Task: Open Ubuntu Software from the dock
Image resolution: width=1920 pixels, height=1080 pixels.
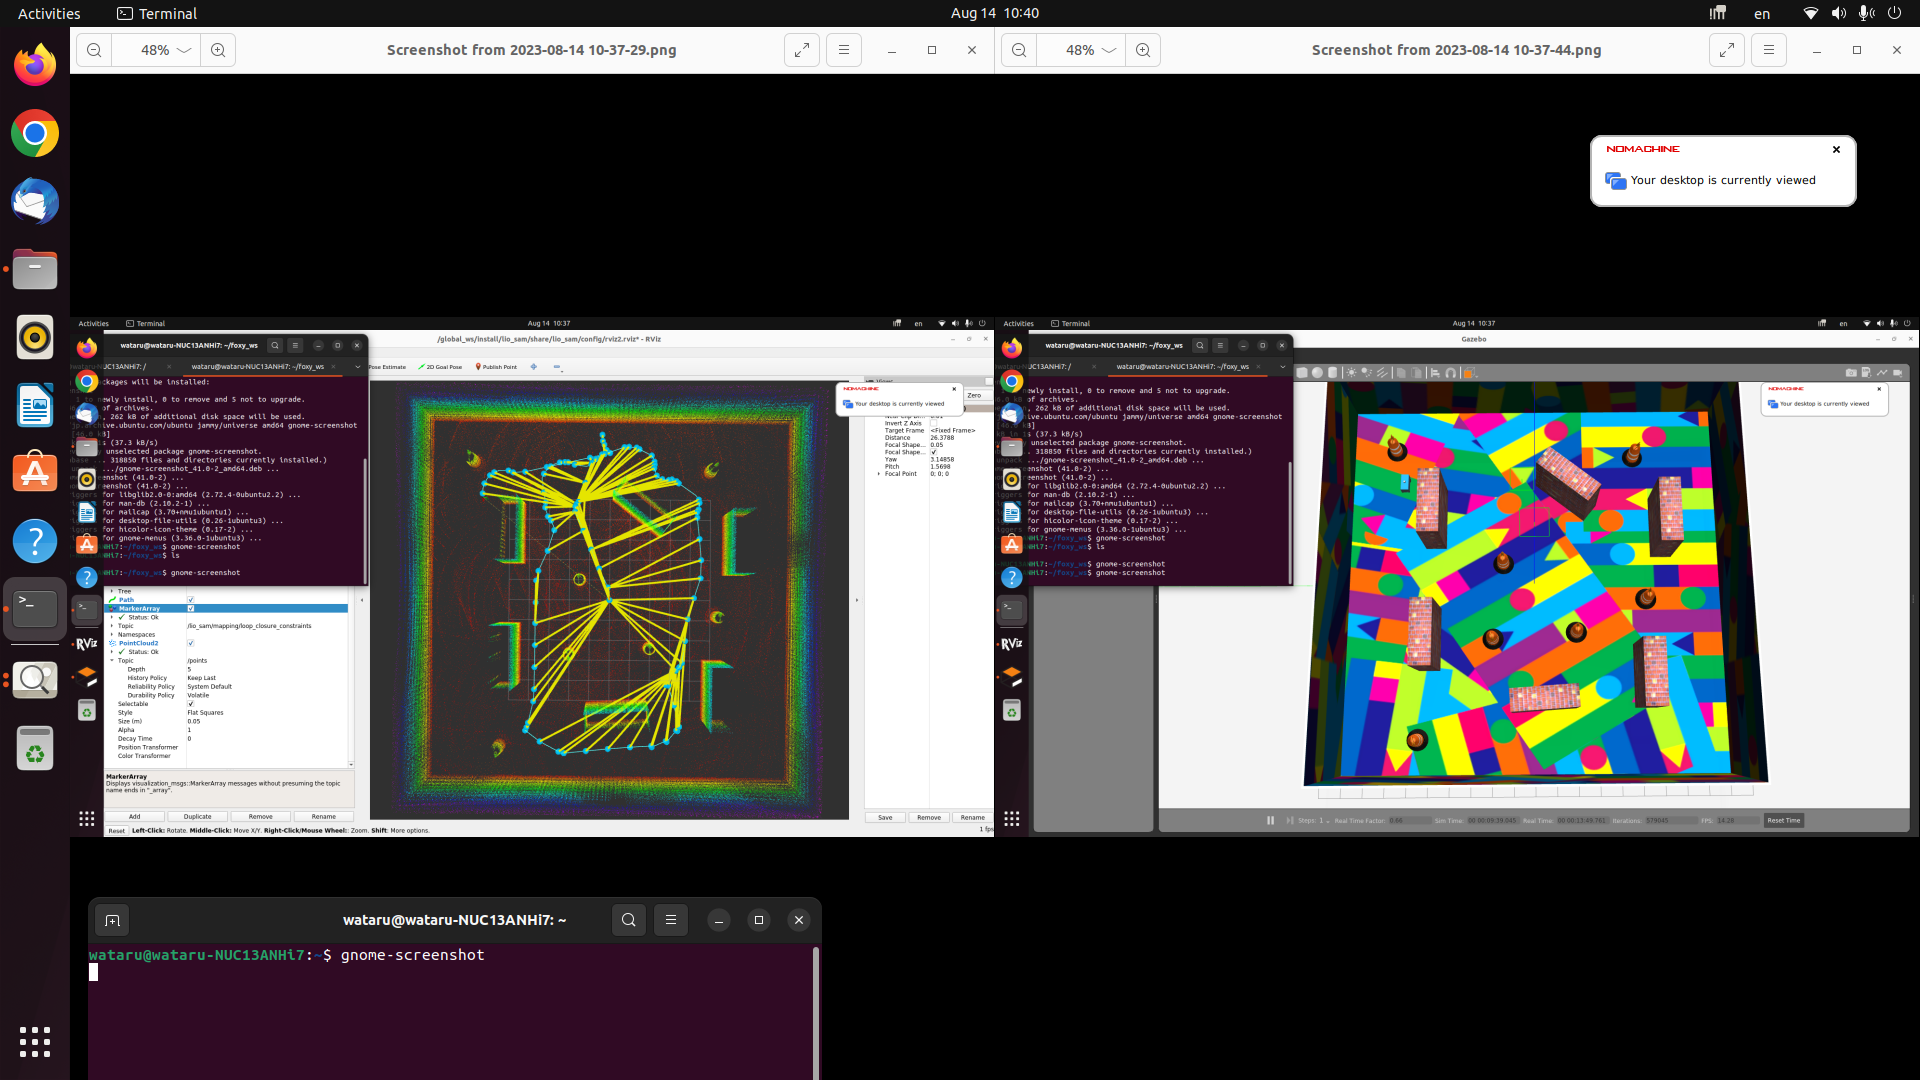Action: 35,473
